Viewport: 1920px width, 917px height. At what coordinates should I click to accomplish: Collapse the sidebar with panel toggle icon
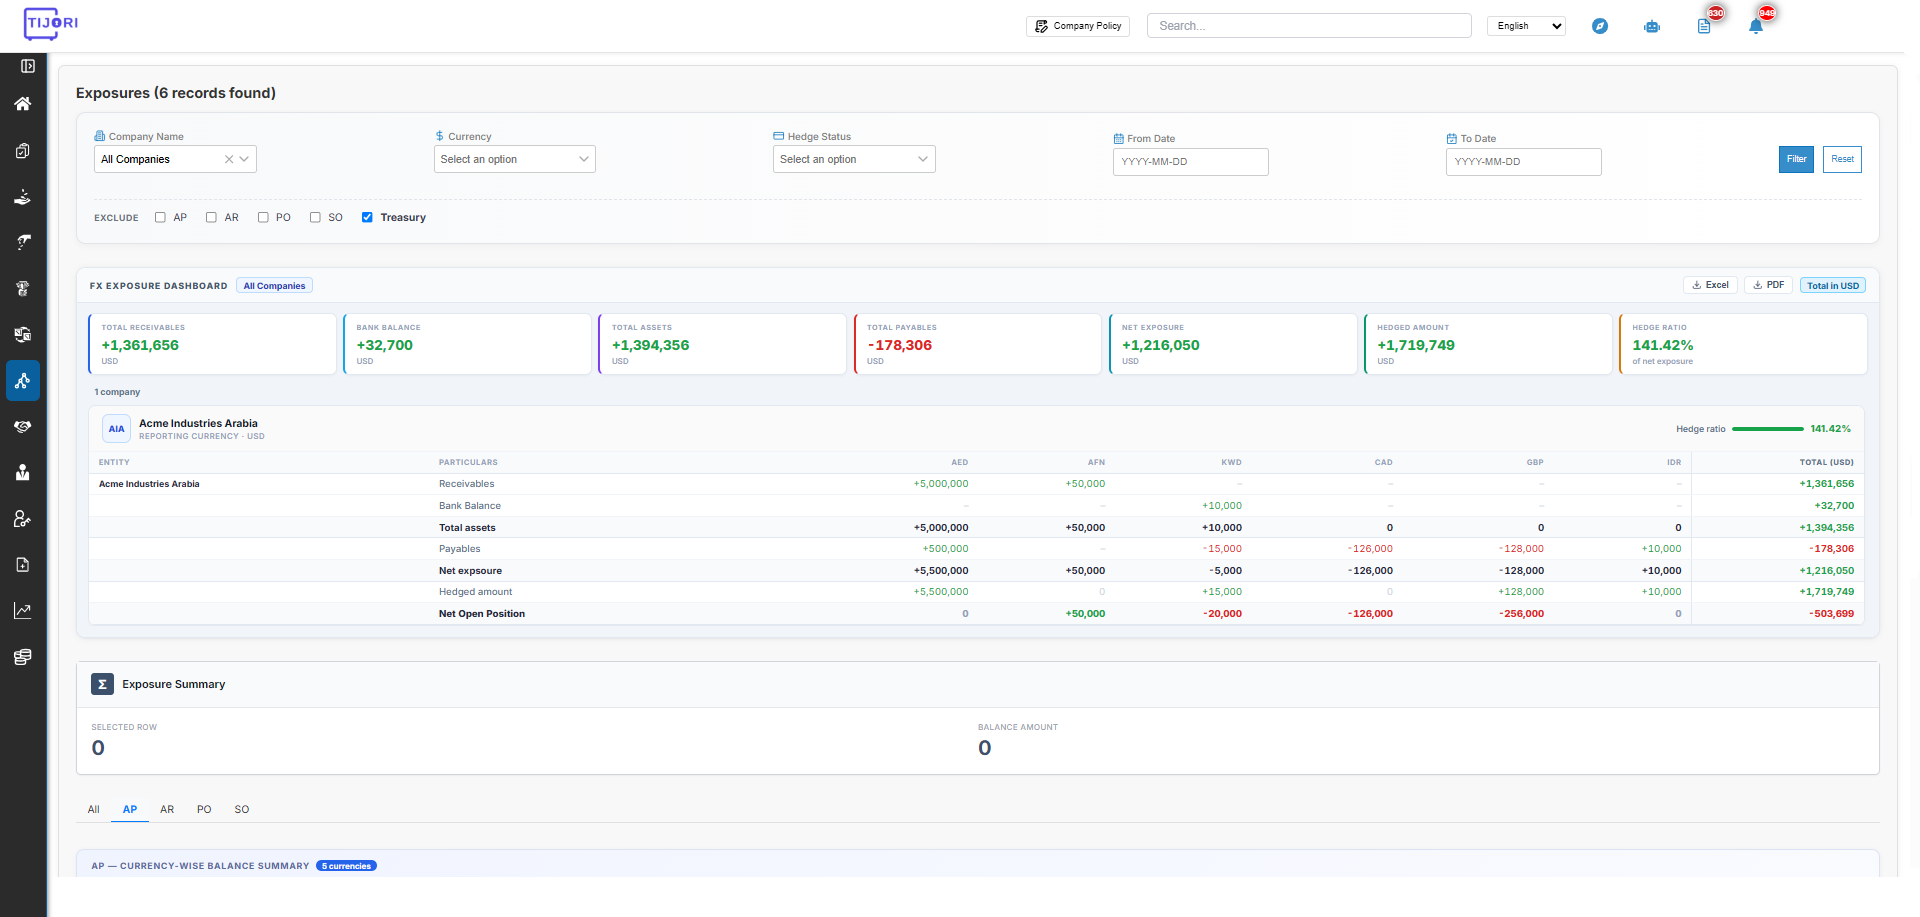click(x=28, y=66)
